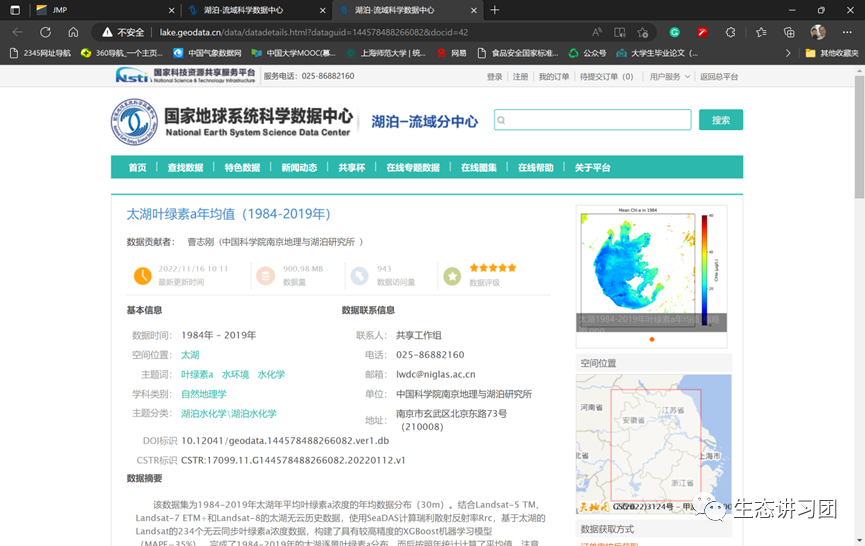Switch to the second 湖泊-流域科学数据中心 tab
Screen dimensions: 865x546
[x=257, y=10]
